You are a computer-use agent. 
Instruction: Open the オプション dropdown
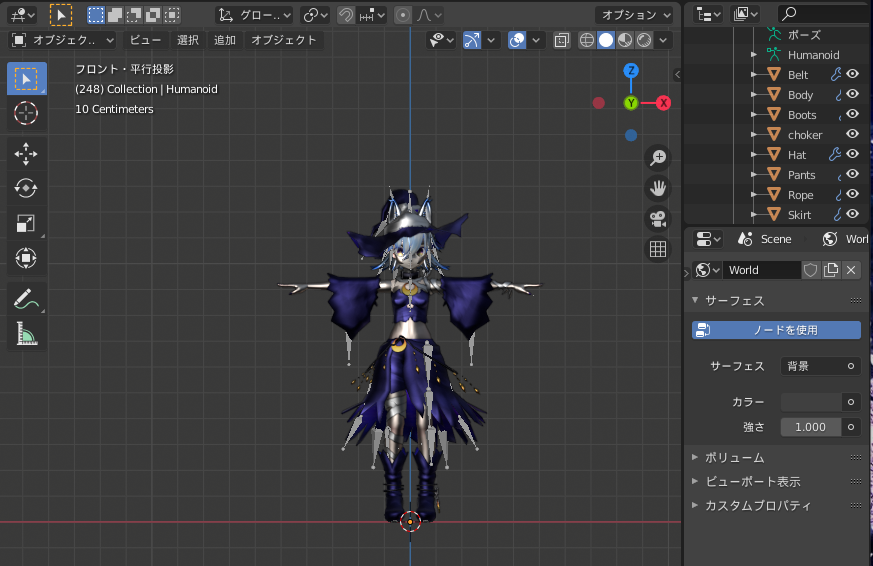(636, 15)
